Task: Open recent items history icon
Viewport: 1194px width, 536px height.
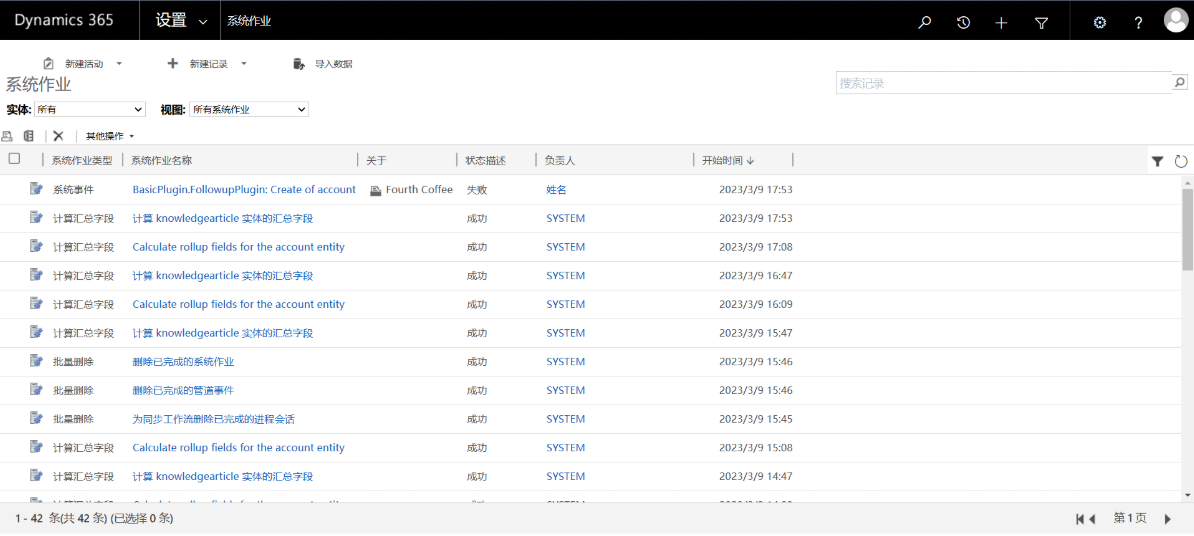Action: pos(963,22)
